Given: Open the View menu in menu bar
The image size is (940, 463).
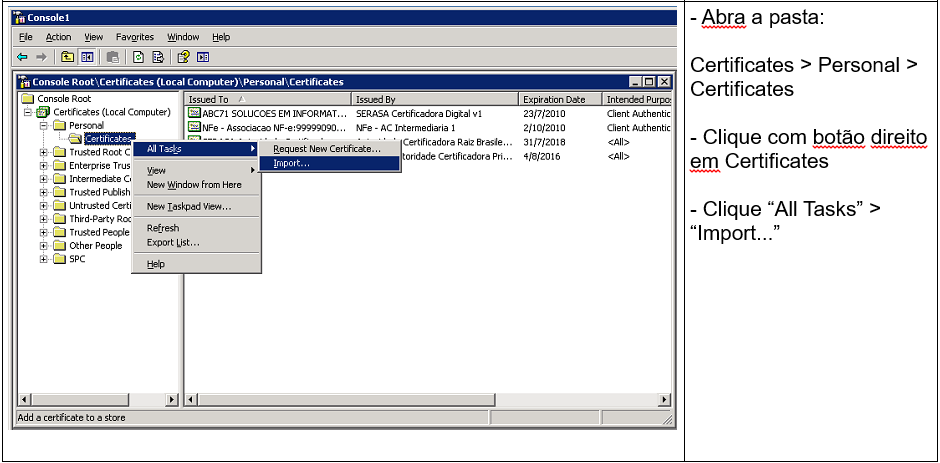Looking at the screenshot, I should [x=94, y=37].
